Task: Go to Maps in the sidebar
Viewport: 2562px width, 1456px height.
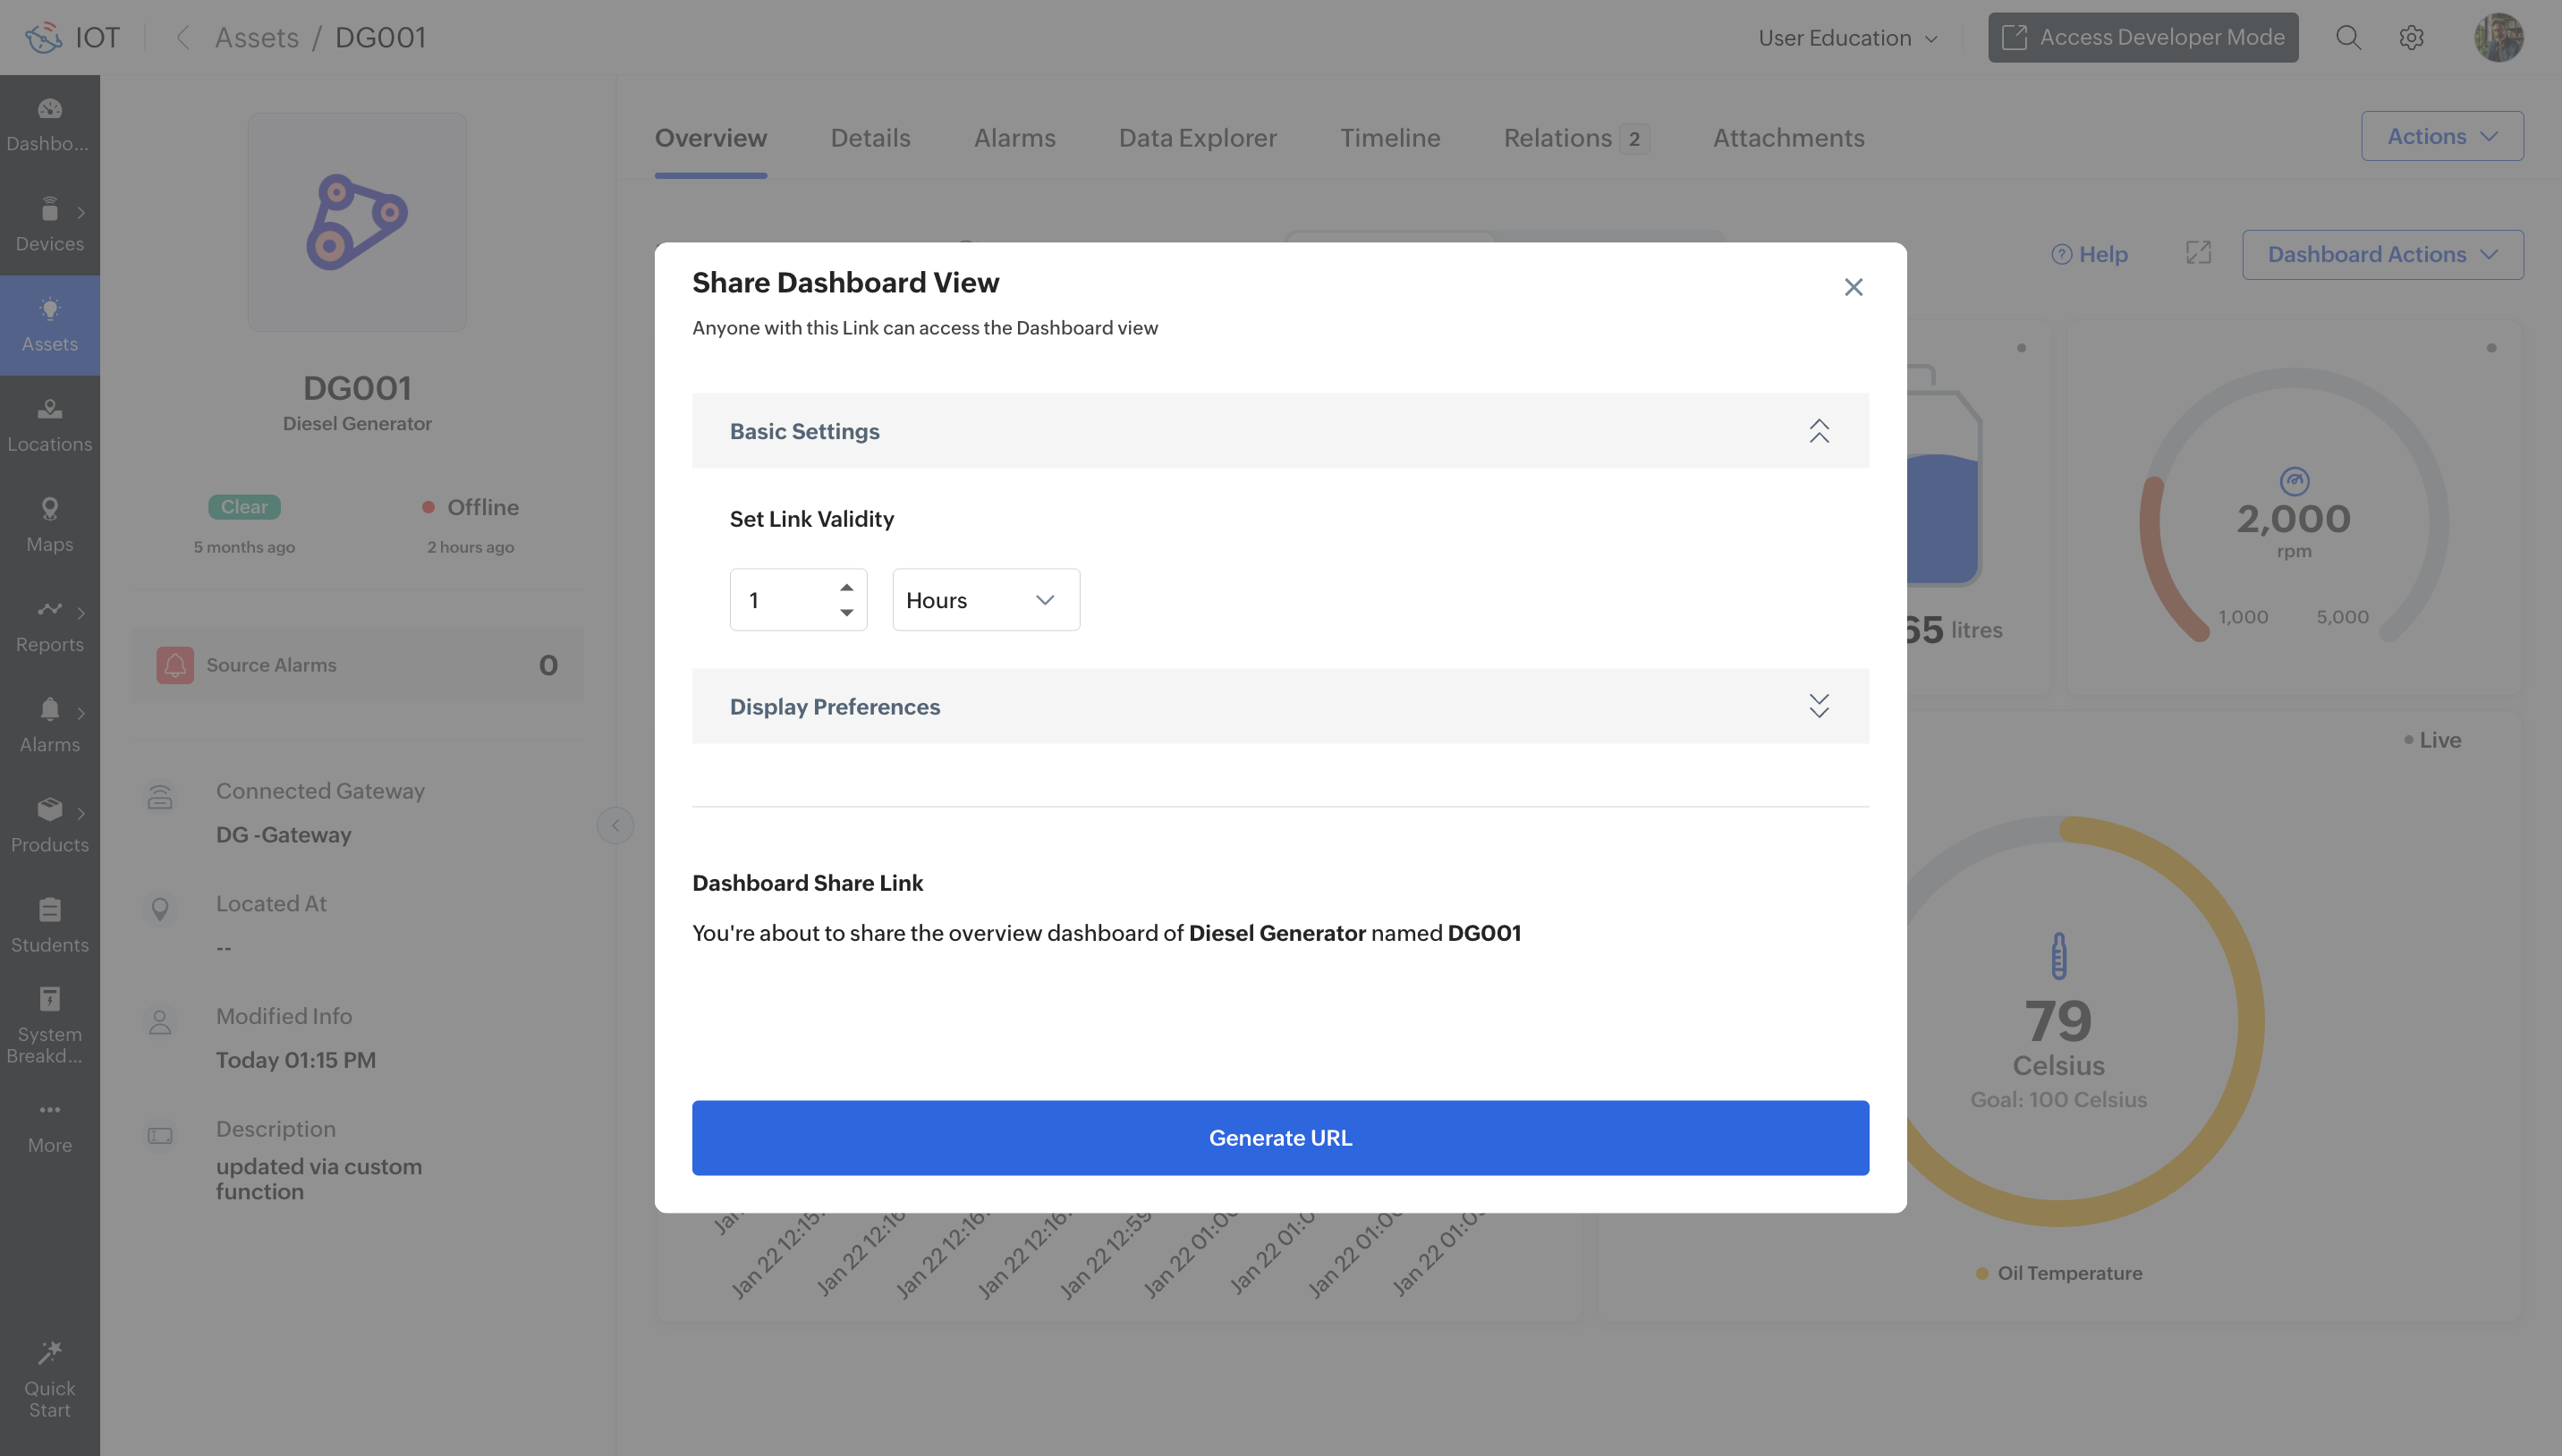Action: pos(49,525)
